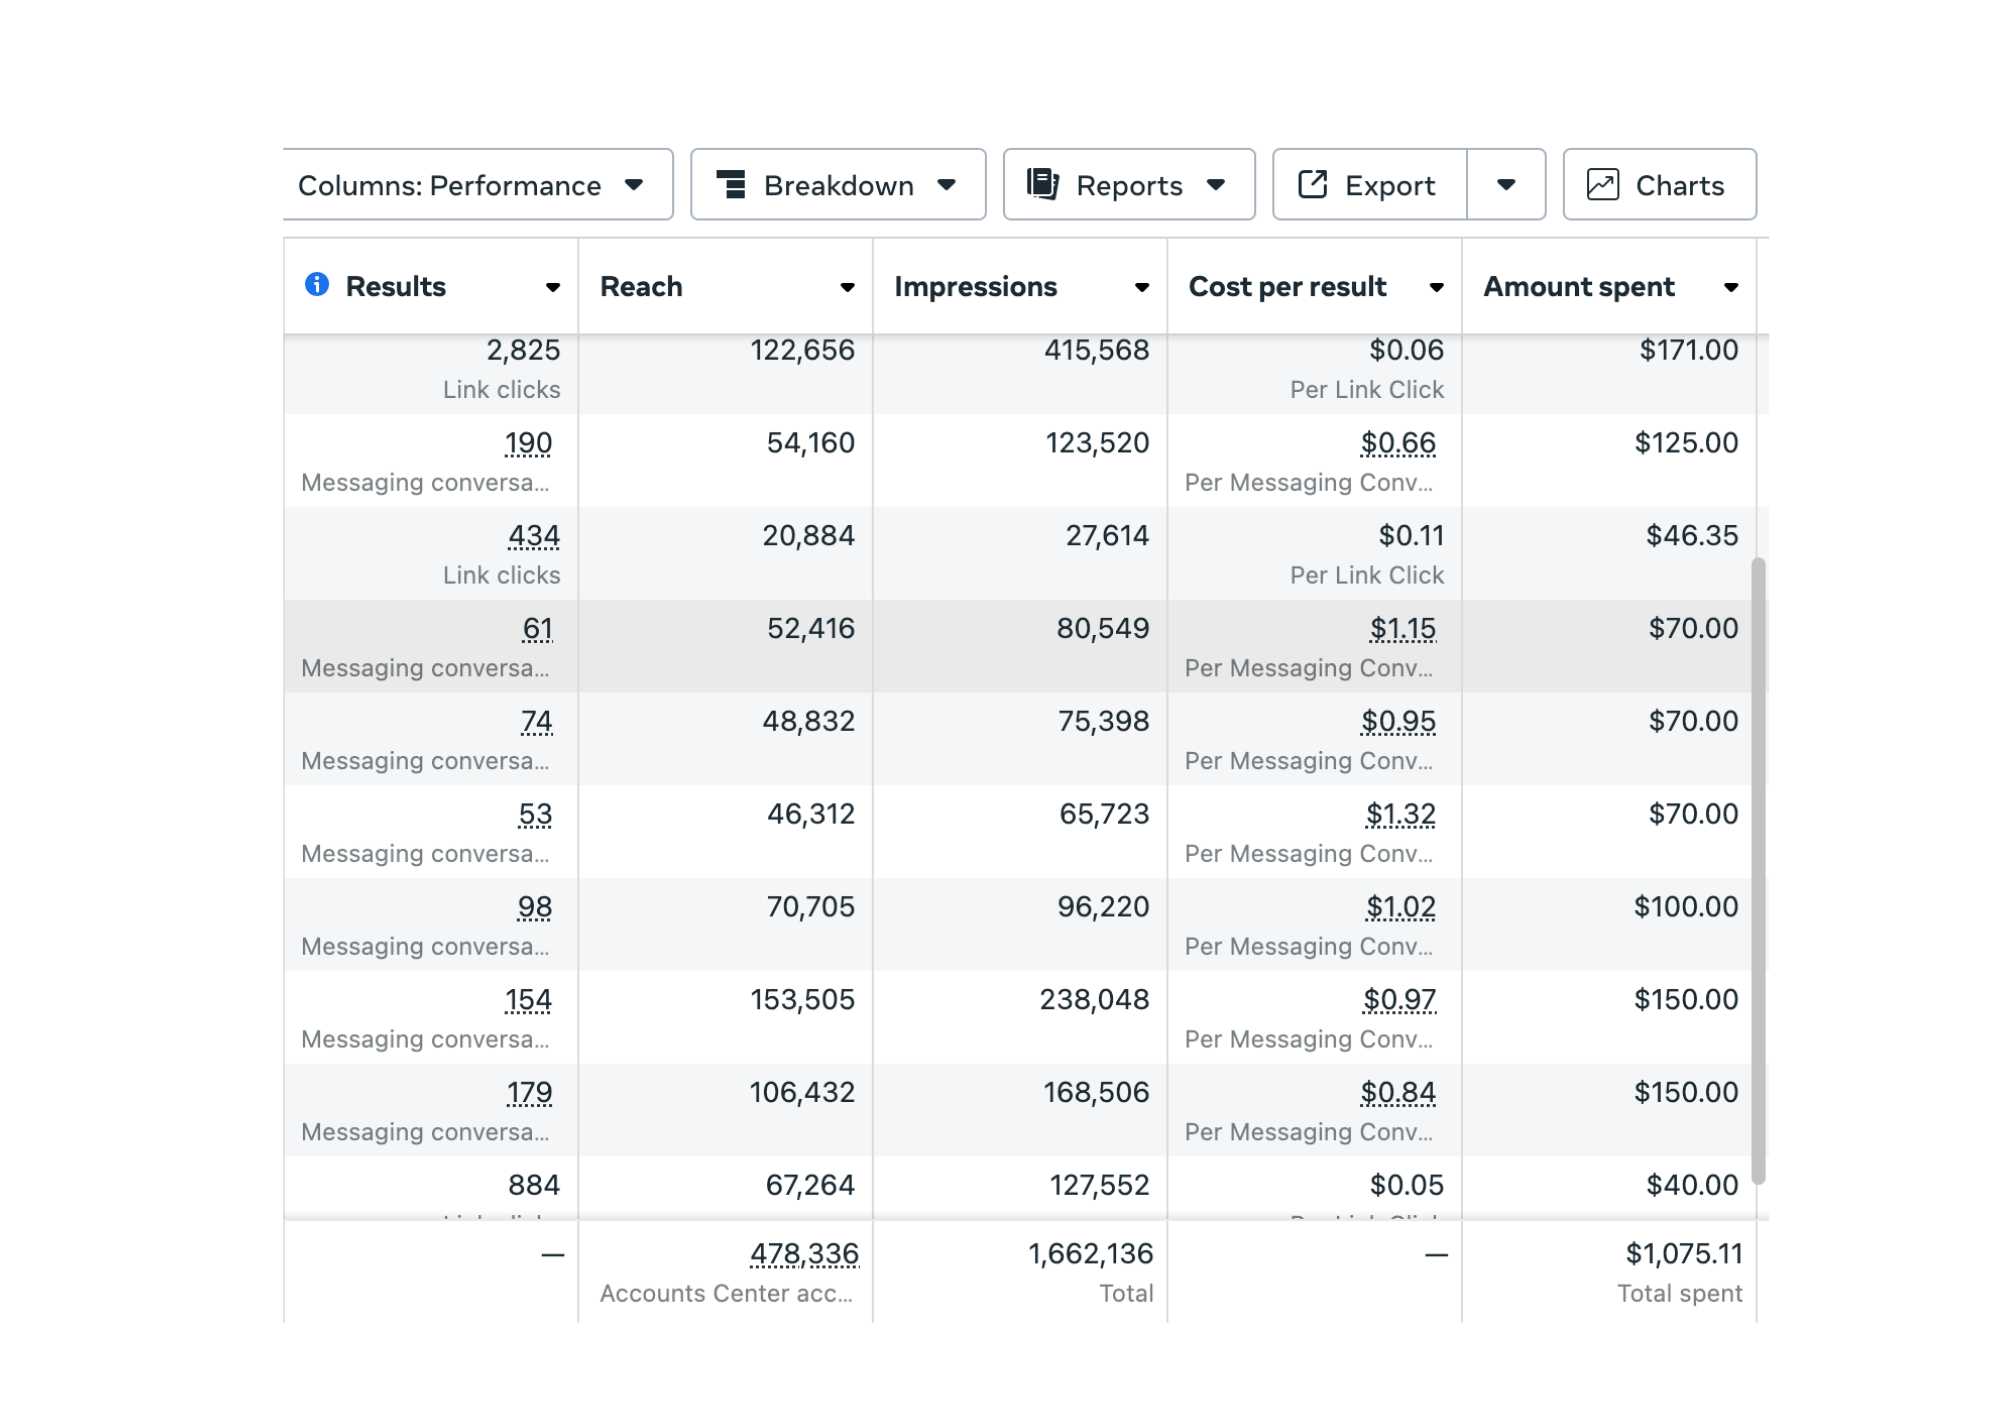
Task: Open the export options dropdown arrow
Action: pos(1506,185)
